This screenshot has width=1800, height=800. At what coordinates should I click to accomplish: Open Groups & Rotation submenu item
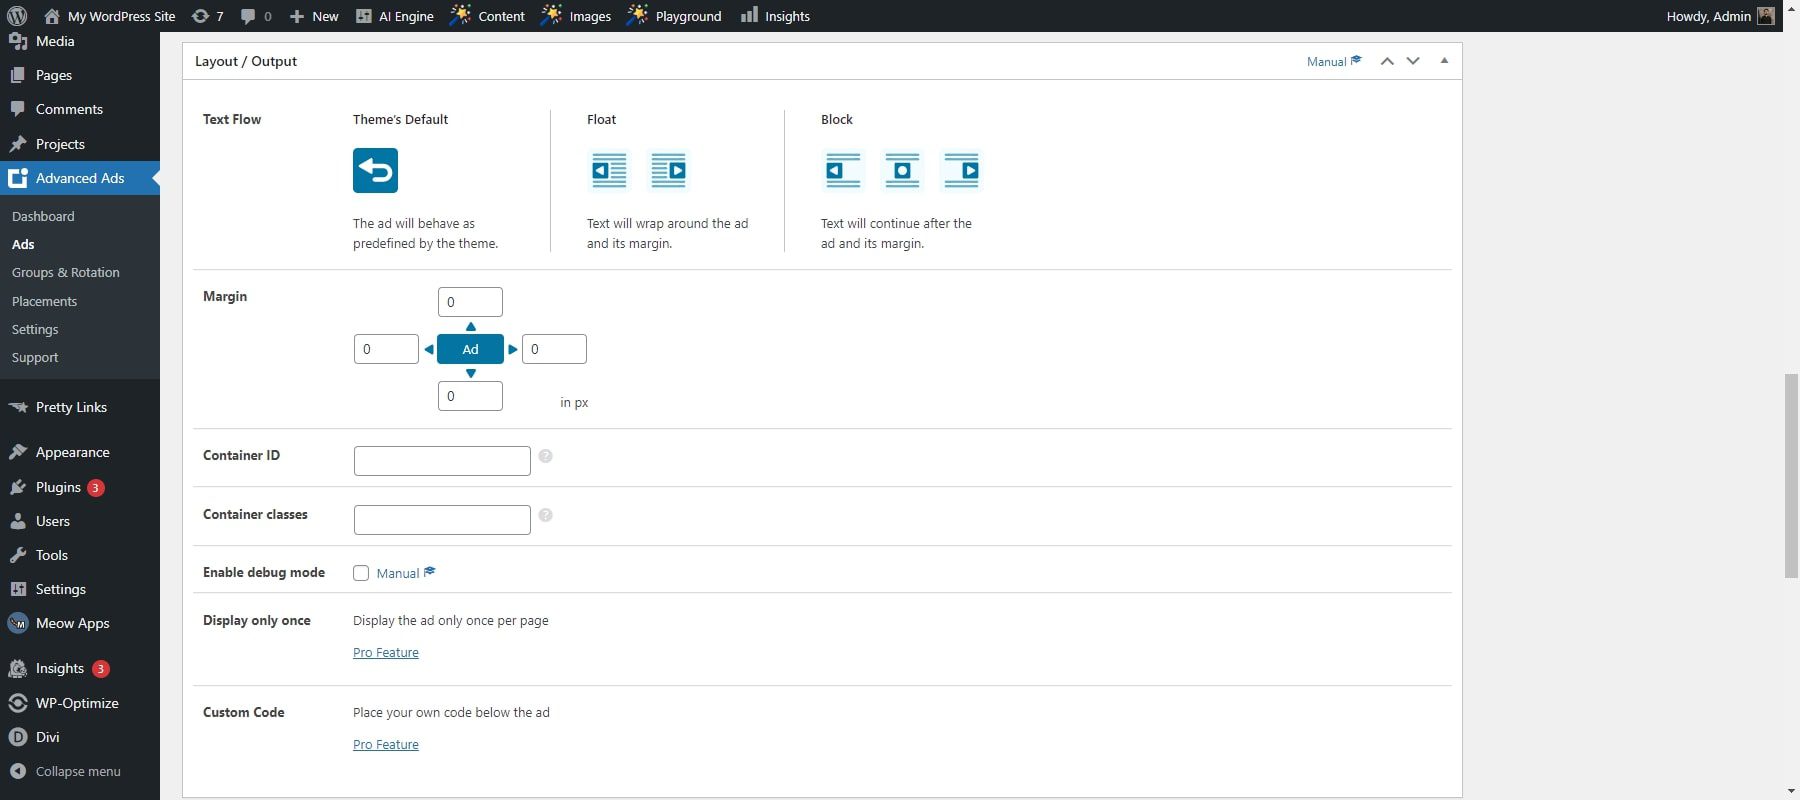tap(66, 273)
